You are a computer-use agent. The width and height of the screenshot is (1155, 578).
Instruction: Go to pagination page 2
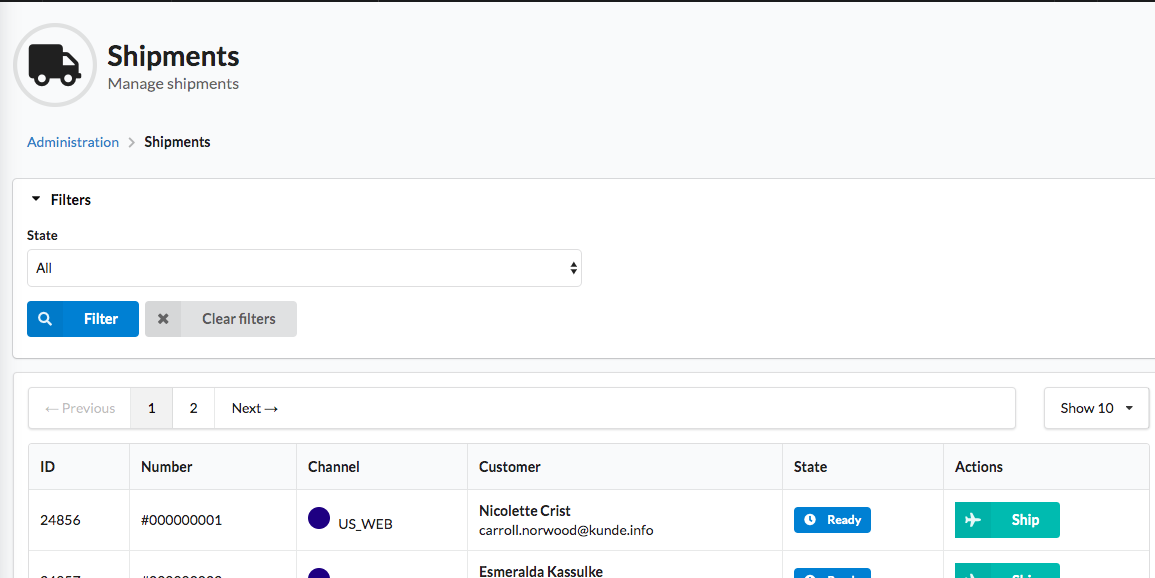pyautogui.click(x=194, y=408)
